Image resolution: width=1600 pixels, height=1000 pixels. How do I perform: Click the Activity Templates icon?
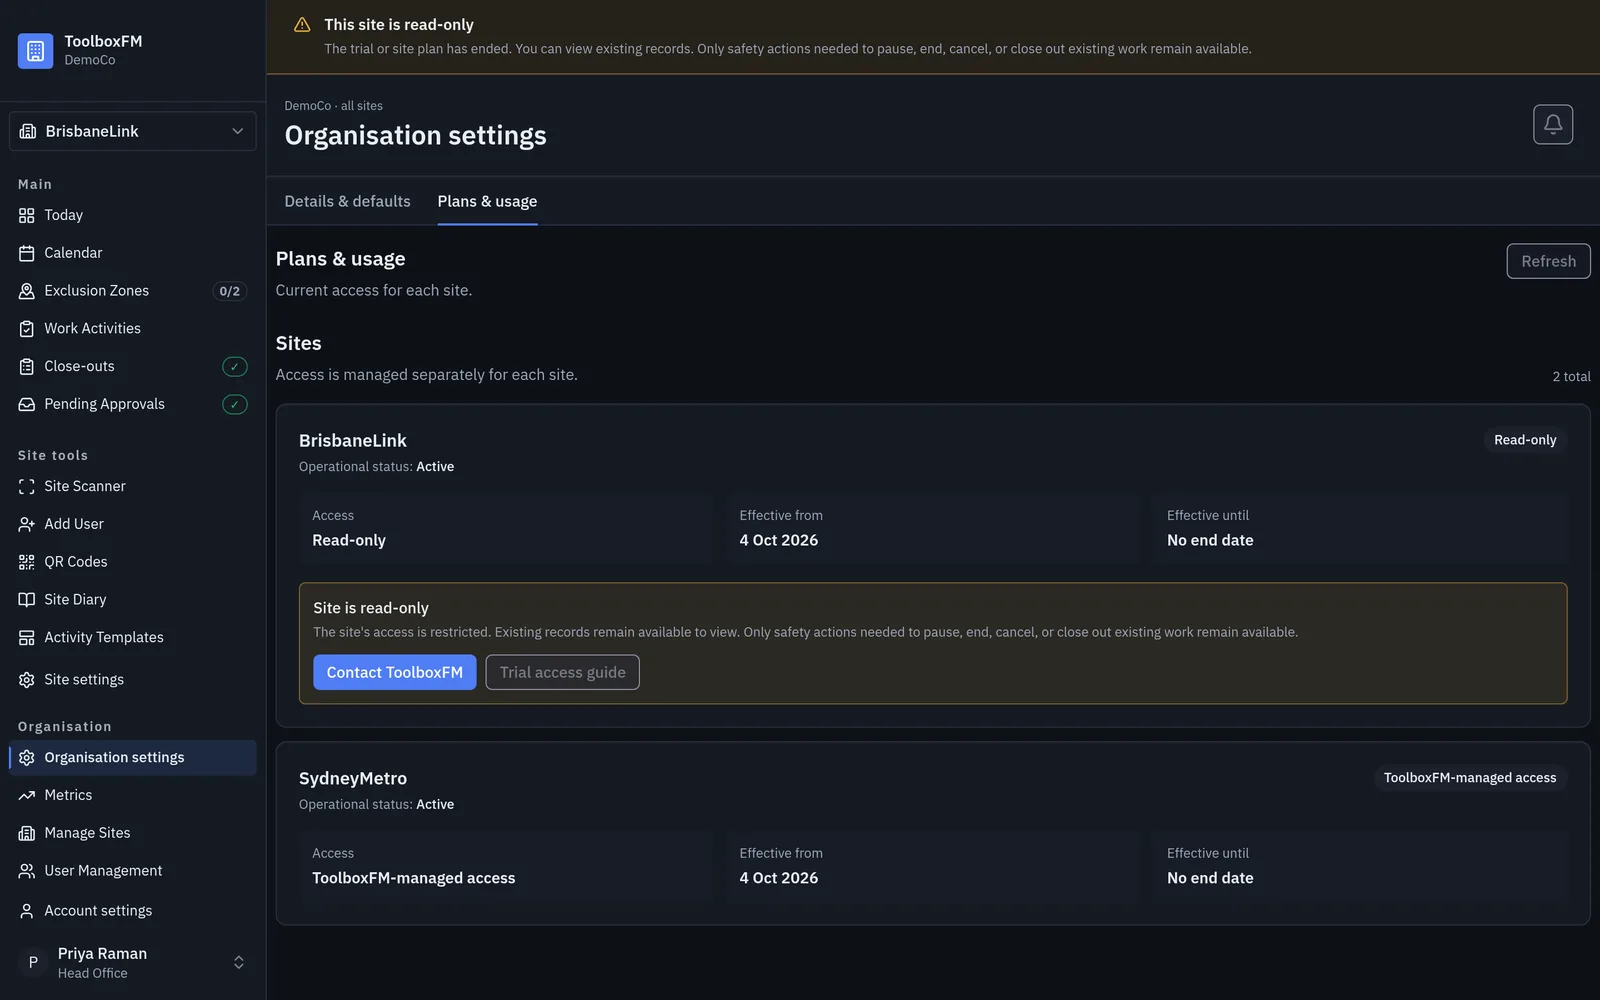[27, 638]
